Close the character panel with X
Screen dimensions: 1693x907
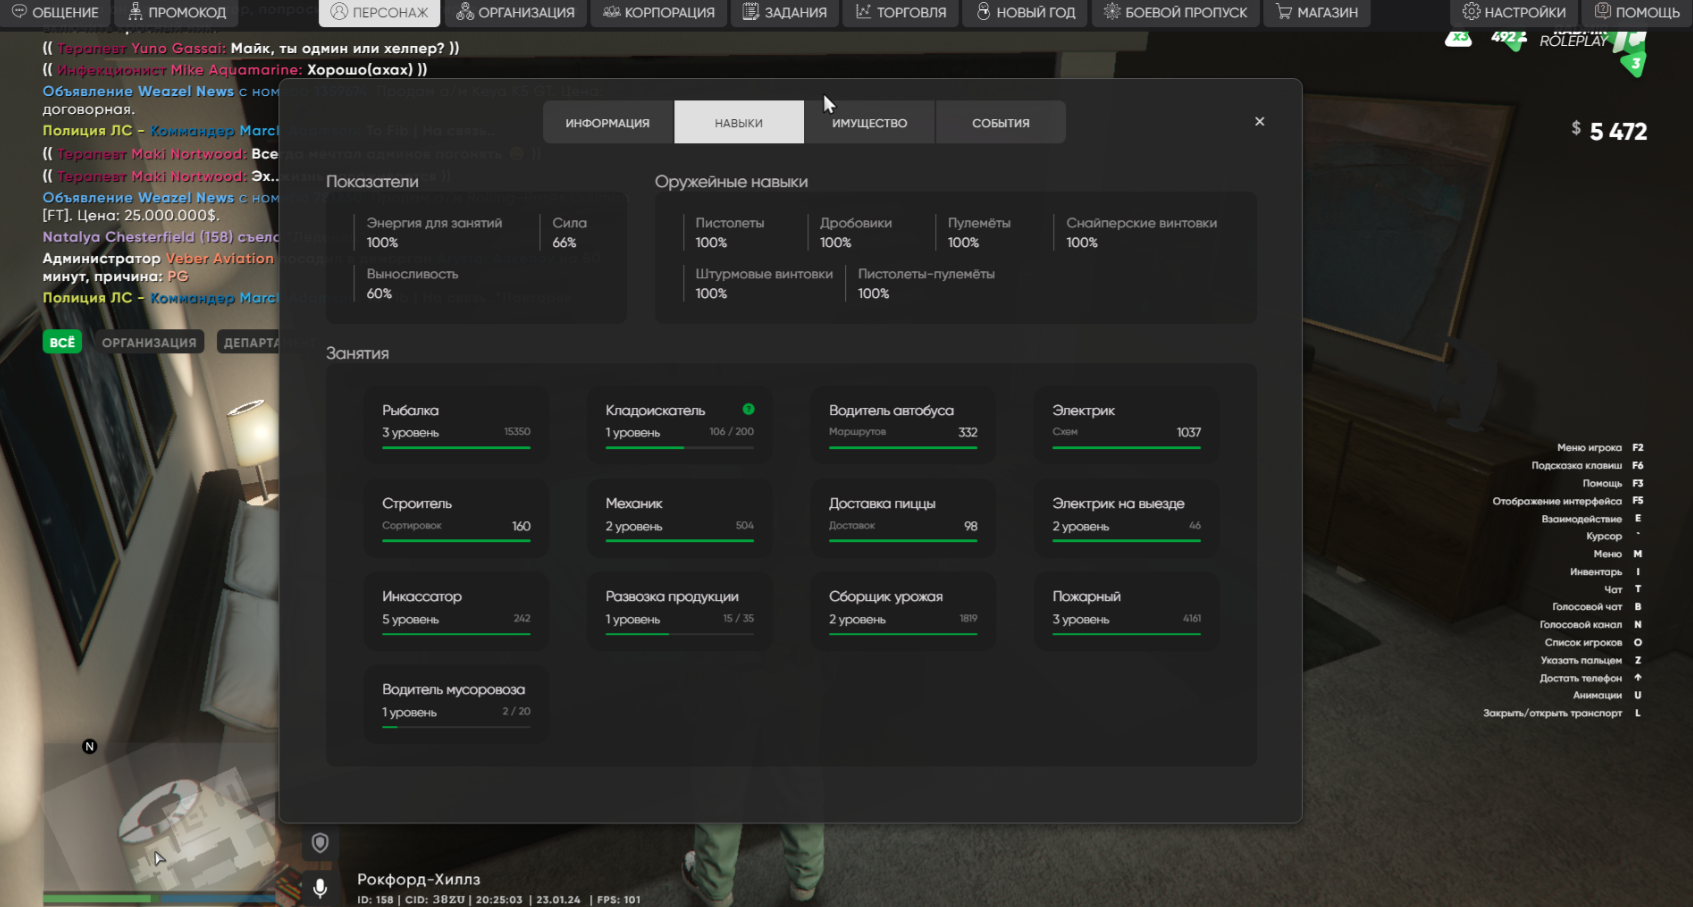tap(1259, 121)
